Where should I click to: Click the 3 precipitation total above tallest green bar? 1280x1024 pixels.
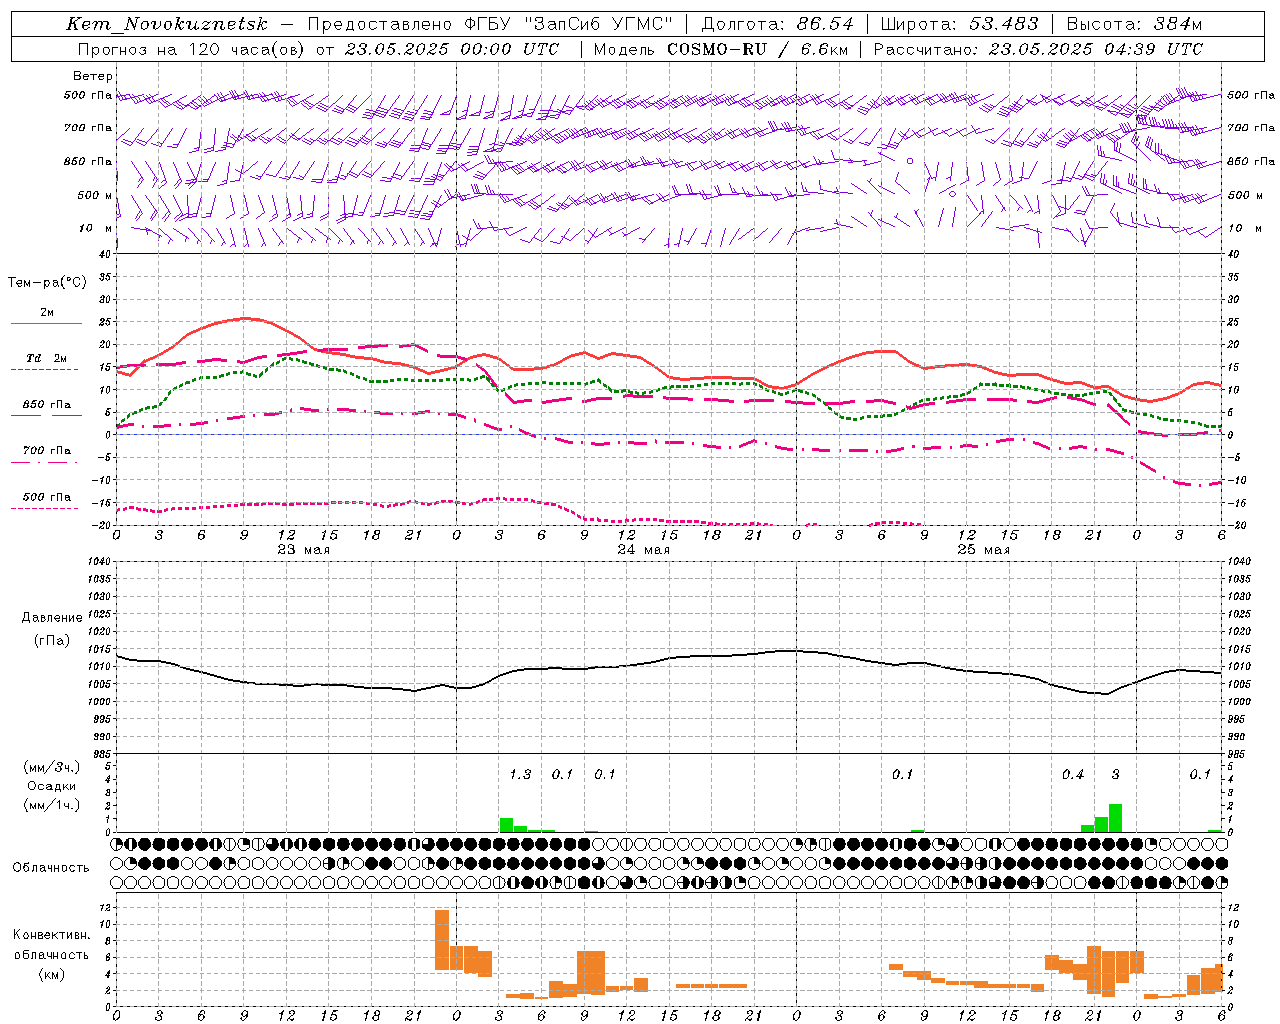(1116, 774)
